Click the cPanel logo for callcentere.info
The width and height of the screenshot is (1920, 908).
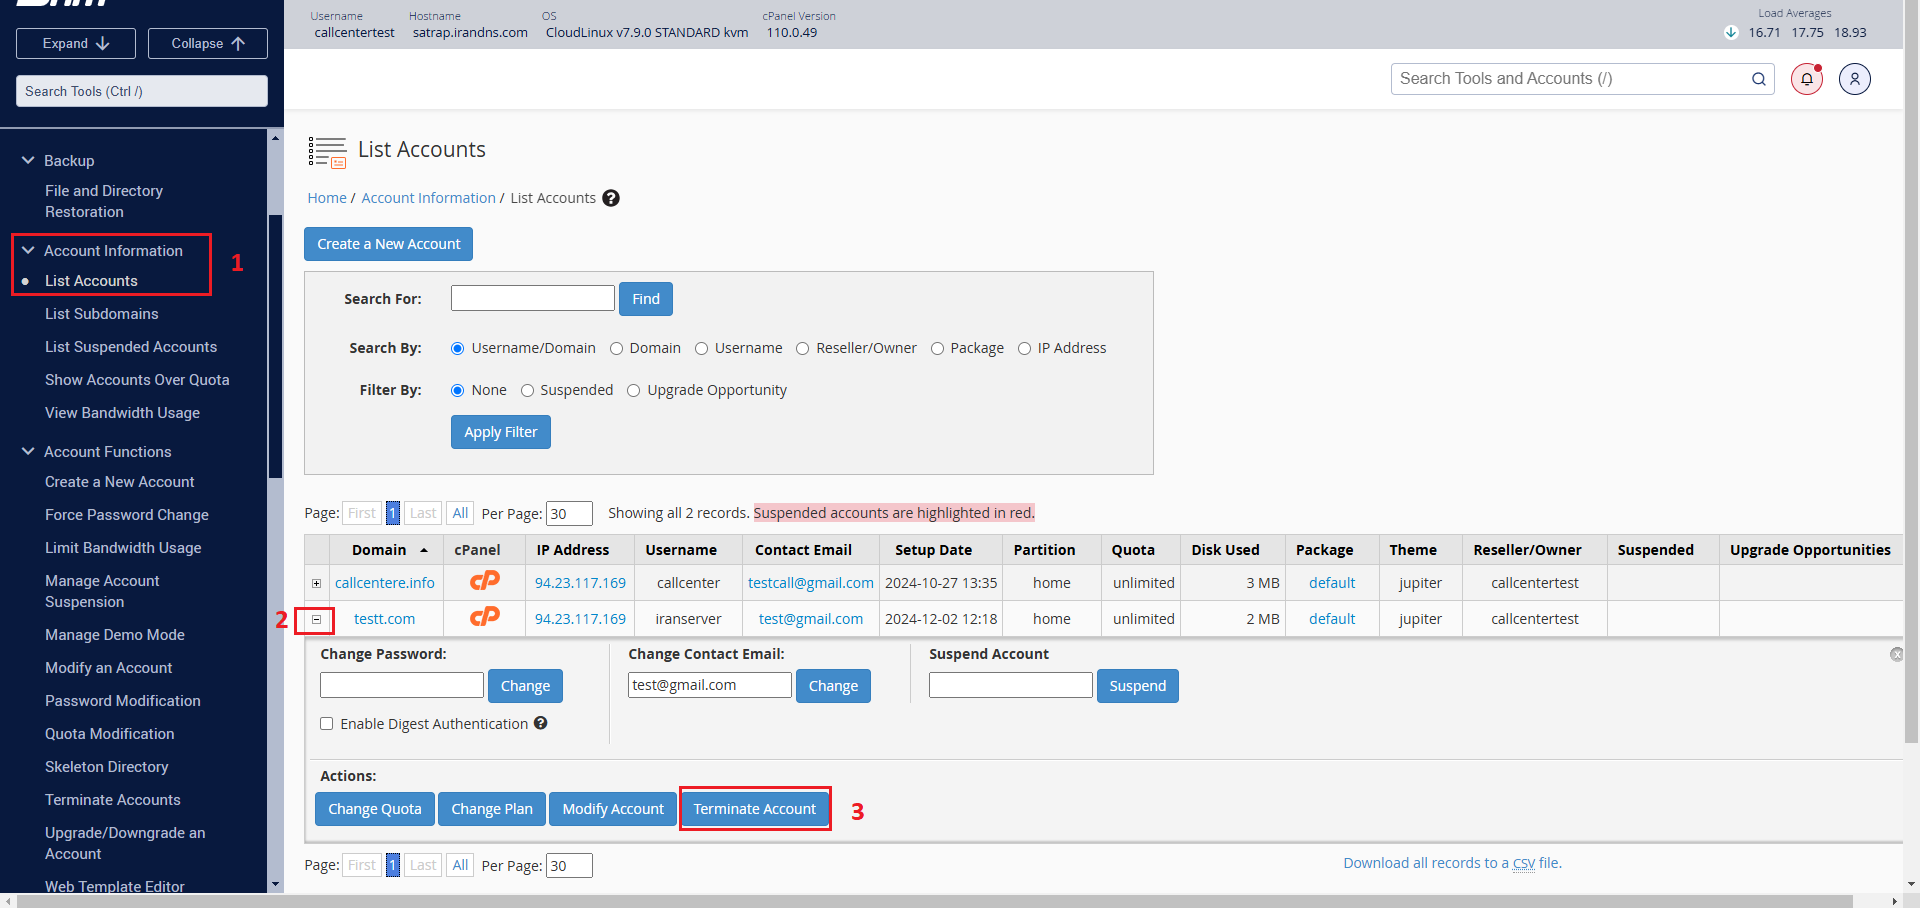click(x=485, y=581)
